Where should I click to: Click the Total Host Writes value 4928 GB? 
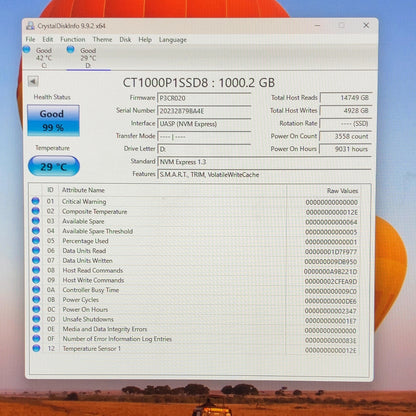click(346, 110)
